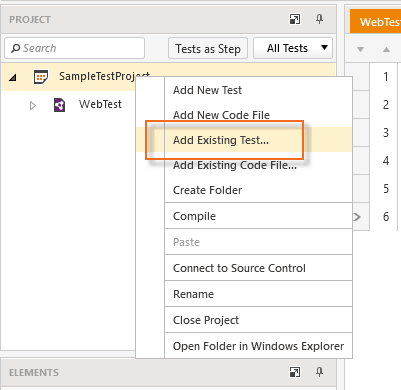Screen dimensions: 401x390
Task: Select the SampleTestProject tree item
Action: (x=104, y=76)
